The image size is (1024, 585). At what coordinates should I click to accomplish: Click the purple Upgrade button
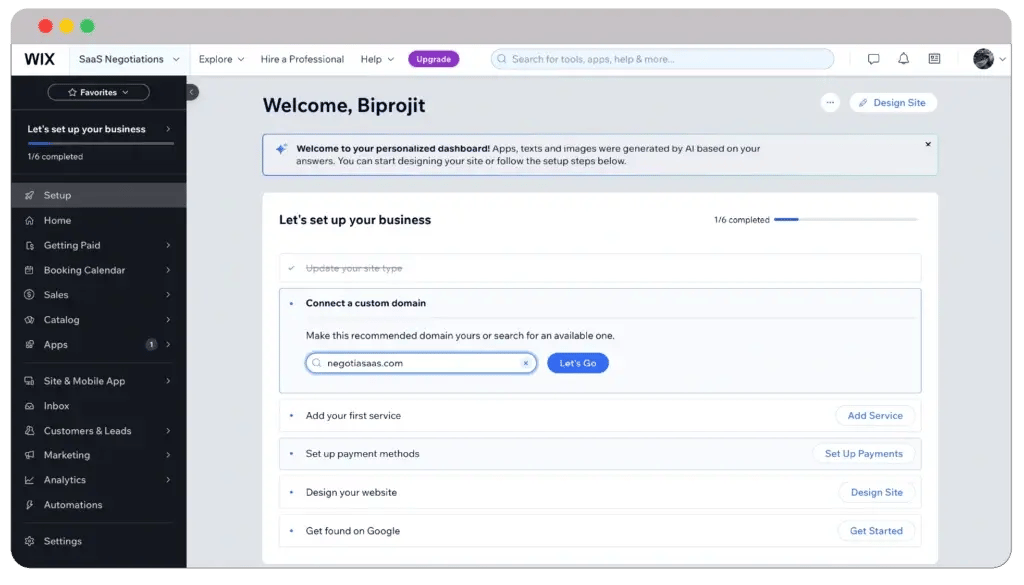click(433, 59)
